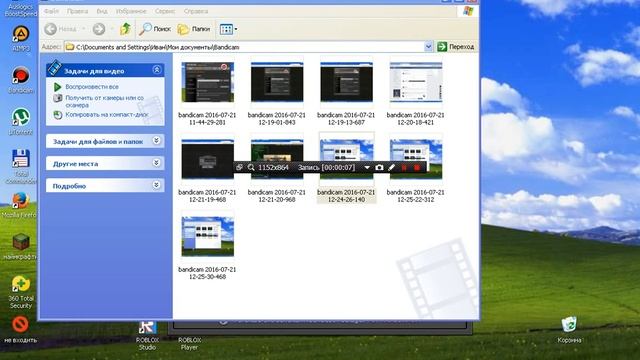The image size is (640, 360).
Task: Open ROBLOX Player desktop shortcut
Action: click(189, 343)
